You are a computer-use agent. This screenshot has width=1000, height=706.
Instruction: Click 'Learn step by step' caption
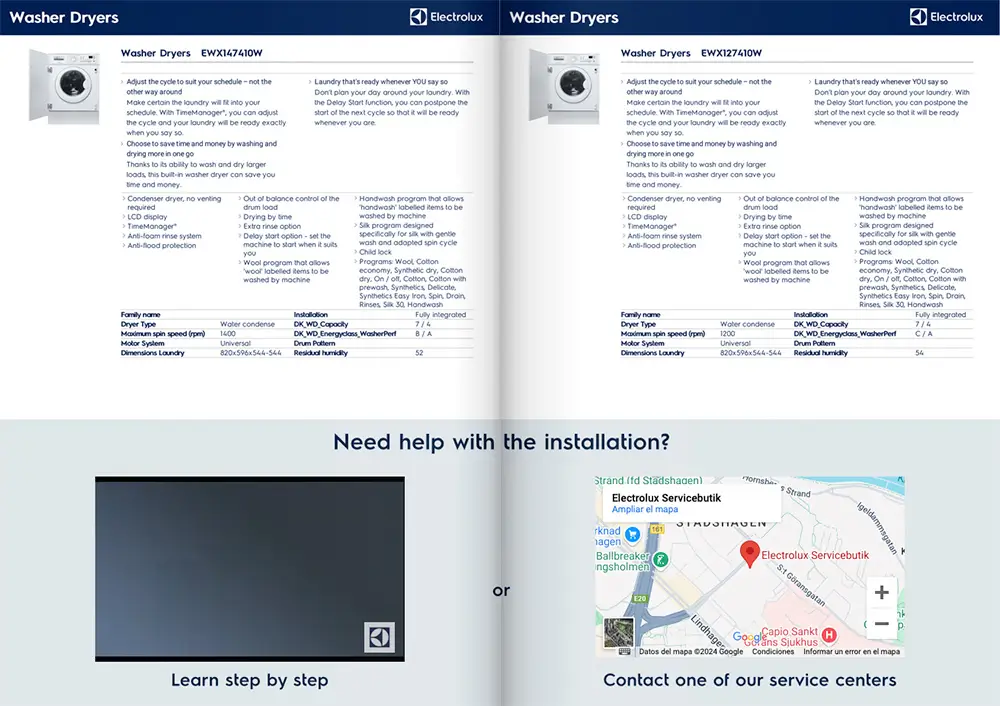pyautogui.click(x=249, y=680)
